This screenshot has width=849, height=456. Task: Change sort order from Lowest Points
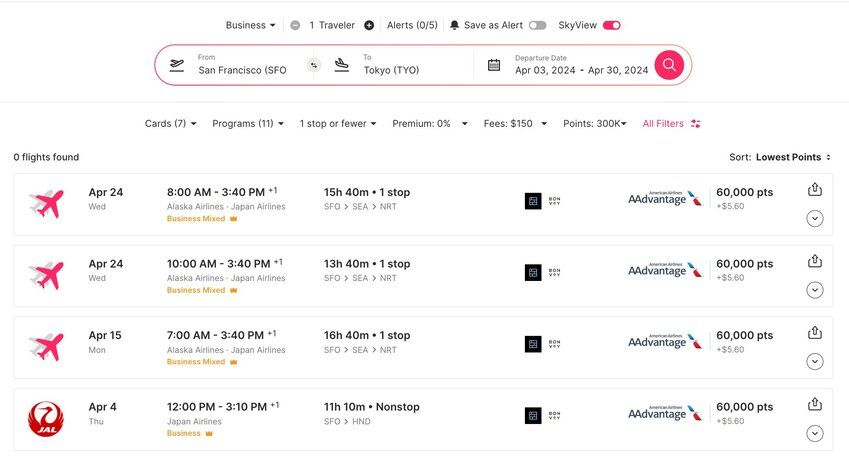(793, 157)
